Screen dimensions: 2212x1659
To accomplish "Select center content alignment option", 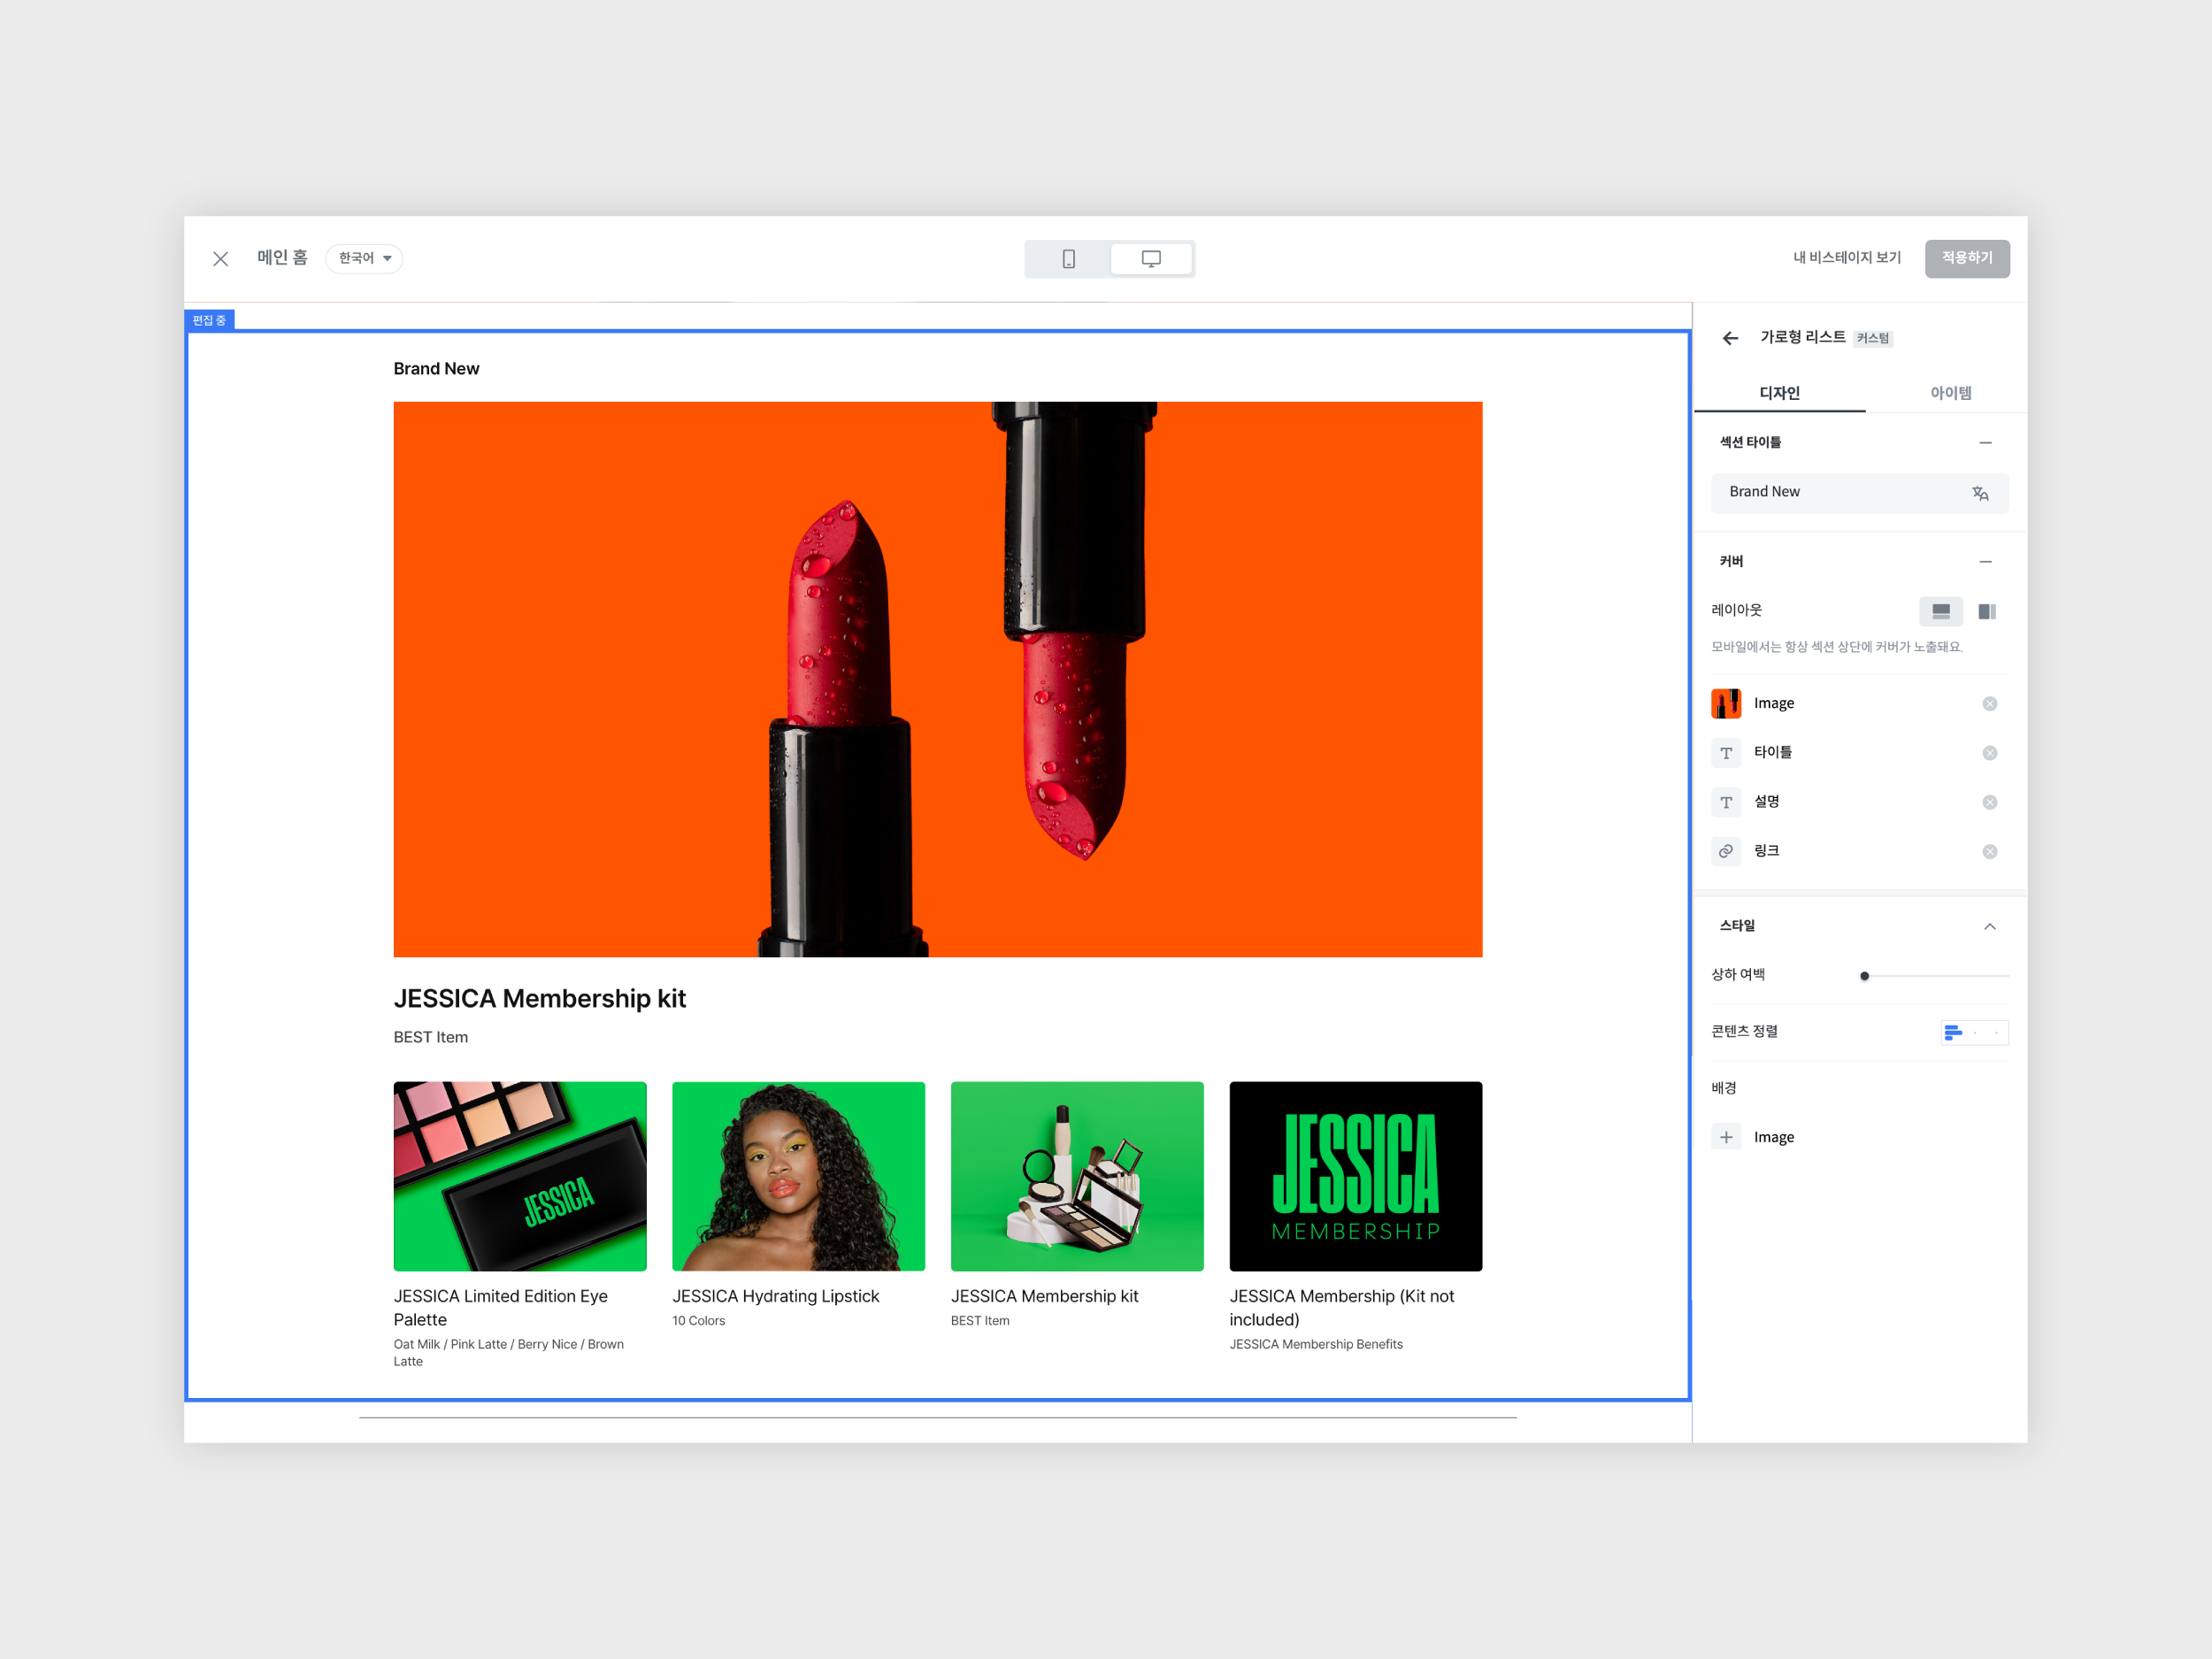I will pos(1975,1033).
